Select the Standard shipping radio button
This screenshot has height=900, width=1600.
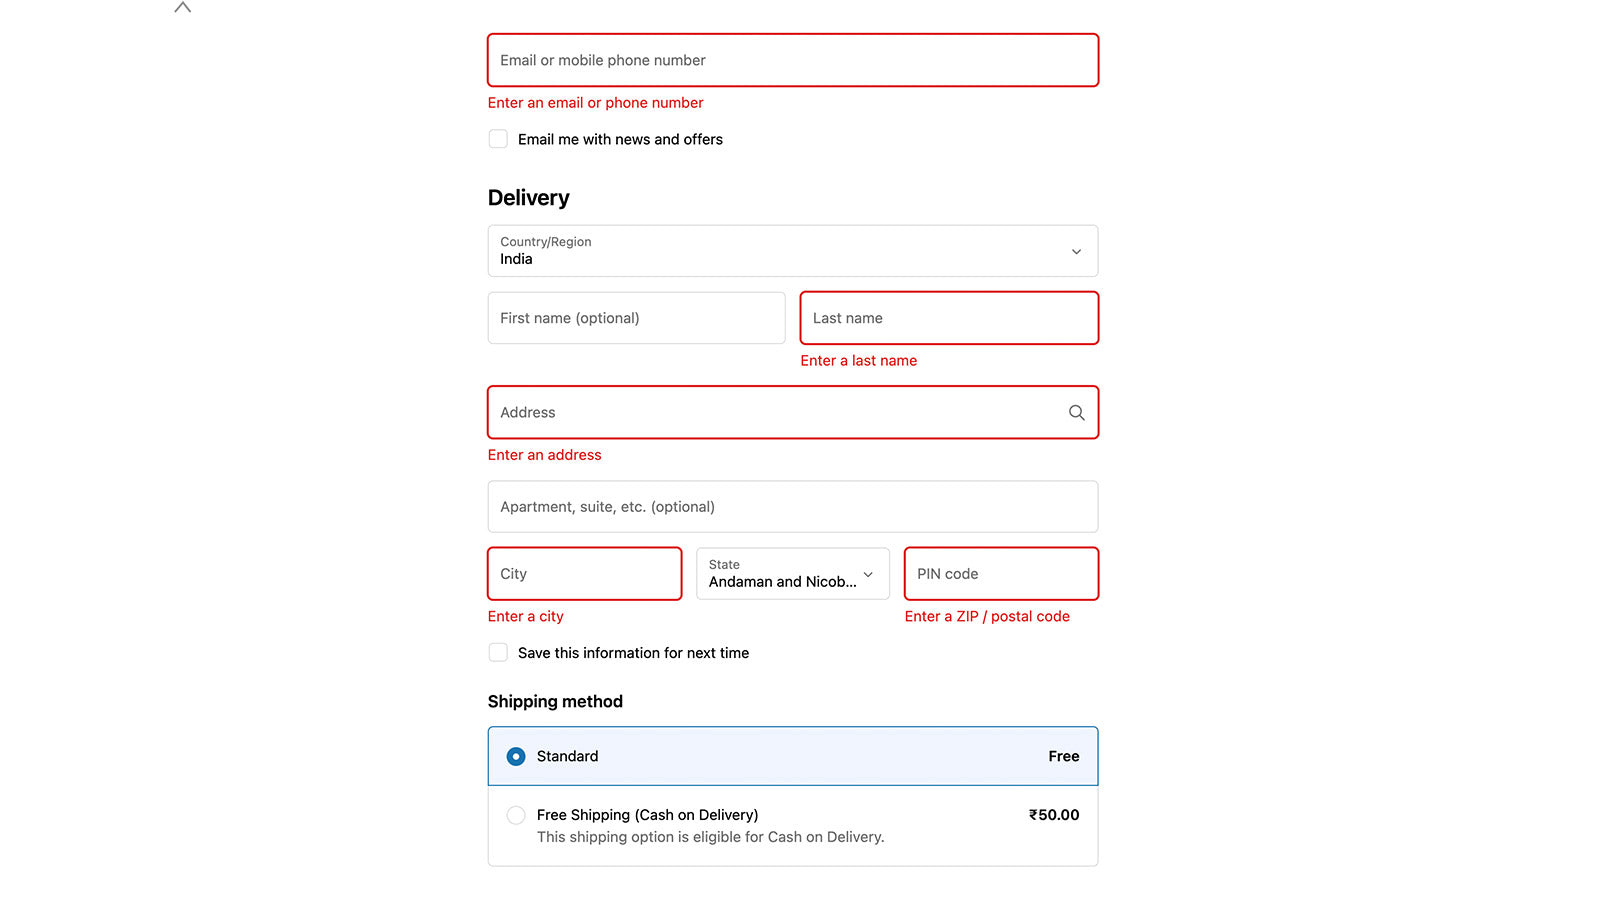(516, 757)
